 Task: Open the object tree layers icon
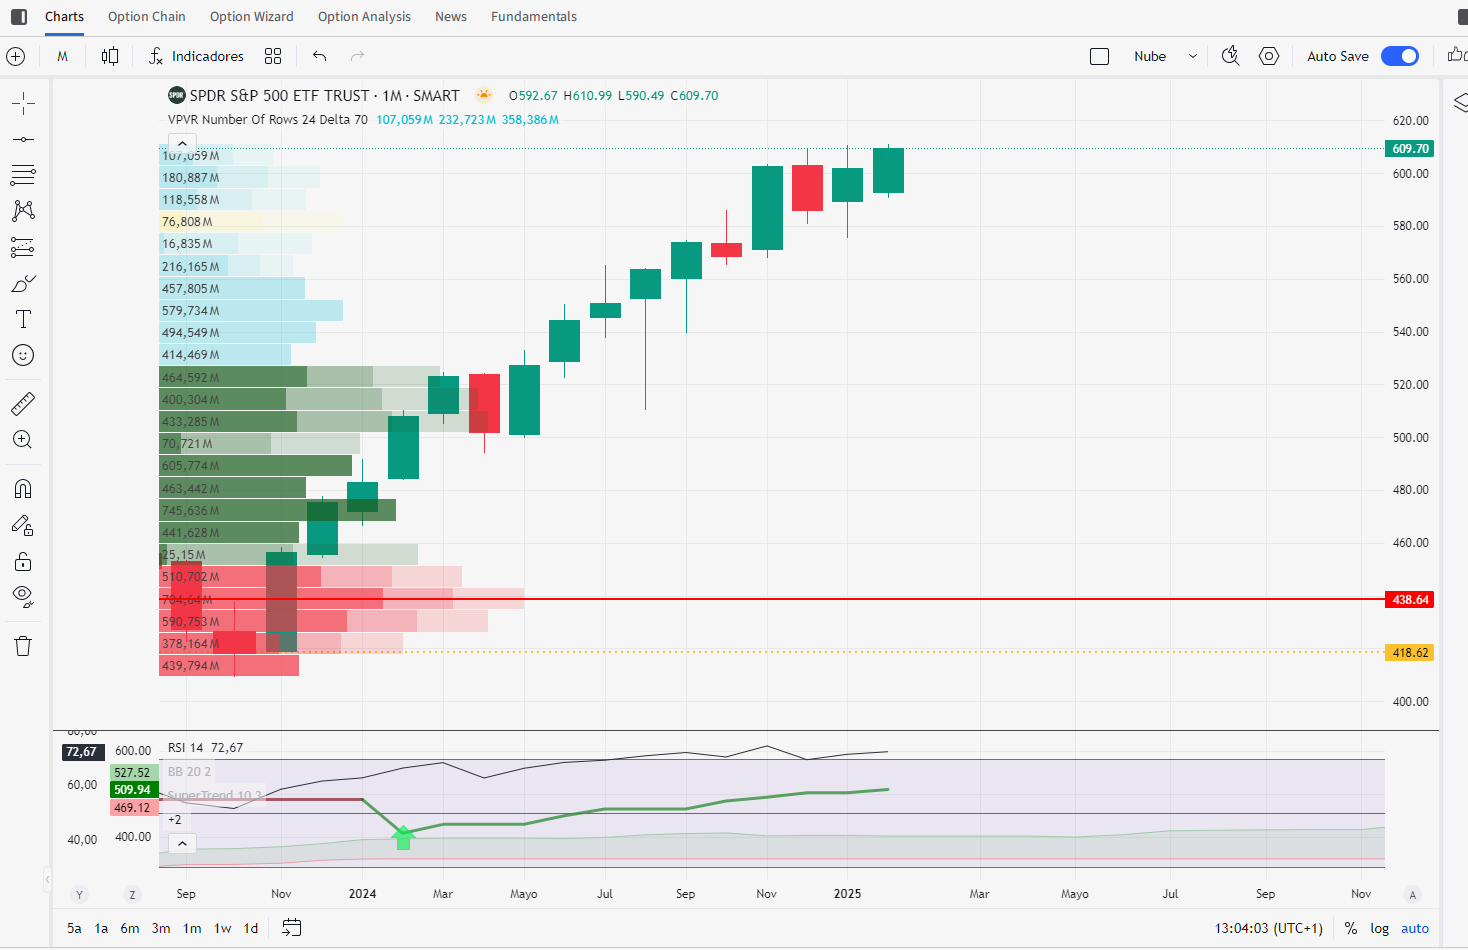point(1460,102)
